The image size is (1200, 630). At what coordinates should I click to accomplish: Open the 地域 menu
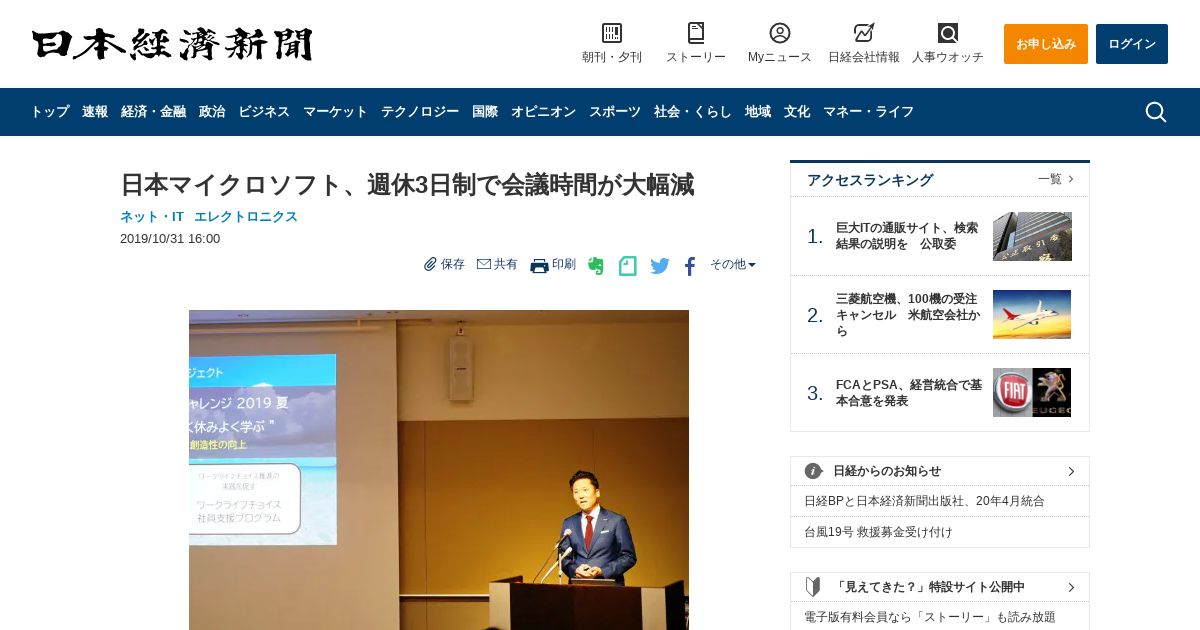coord(758,112)
